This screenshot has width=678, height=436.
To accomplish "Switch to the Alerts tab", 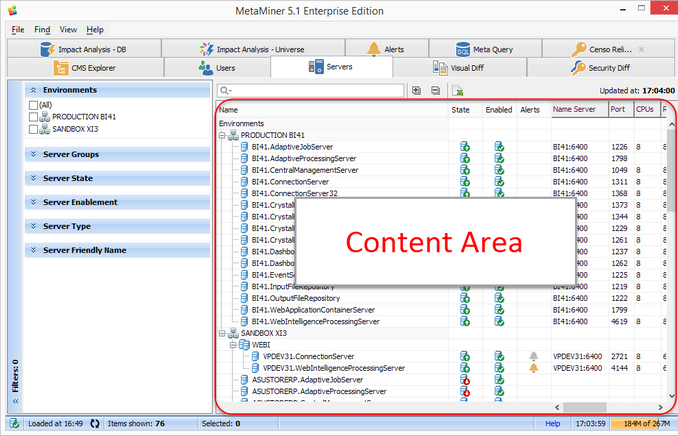I will click(387, 49).
